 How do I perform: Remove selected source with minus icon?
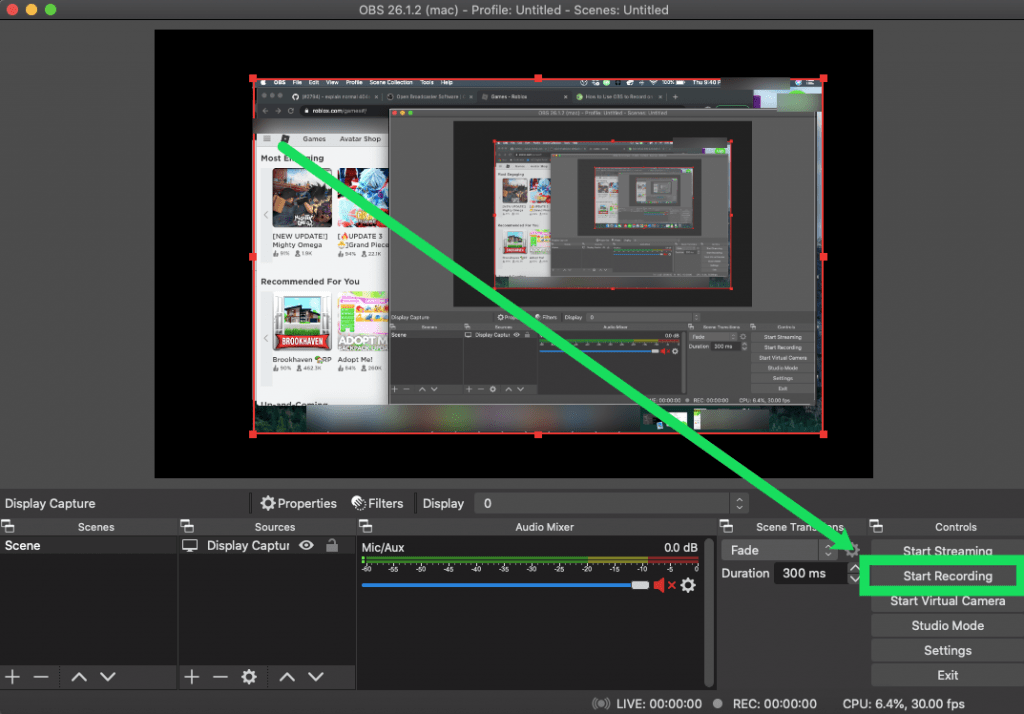point(220,677)
